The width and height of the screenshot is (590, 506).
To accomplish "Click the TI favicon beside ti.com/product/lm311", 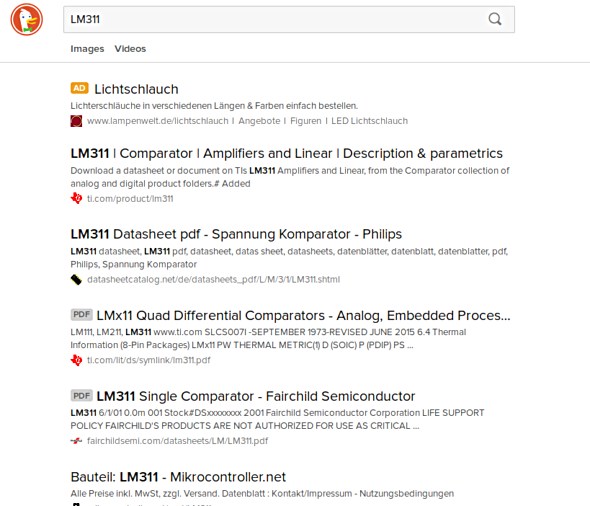I will coord(76,198).
